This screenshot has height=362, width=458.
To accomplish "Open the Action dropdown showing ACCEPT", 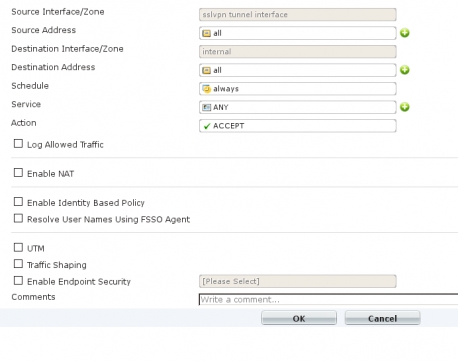I will click(x=298, y=126).
